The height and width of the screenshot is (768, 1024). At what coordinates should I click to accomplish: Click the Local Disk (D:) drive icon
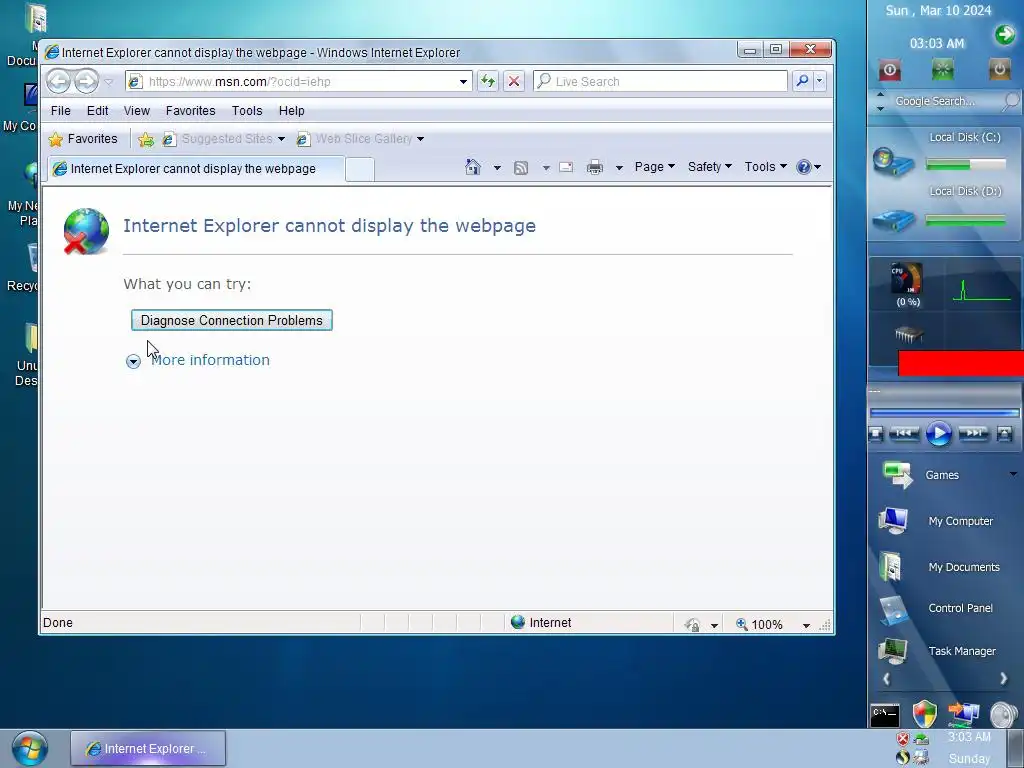coord(893,220)
